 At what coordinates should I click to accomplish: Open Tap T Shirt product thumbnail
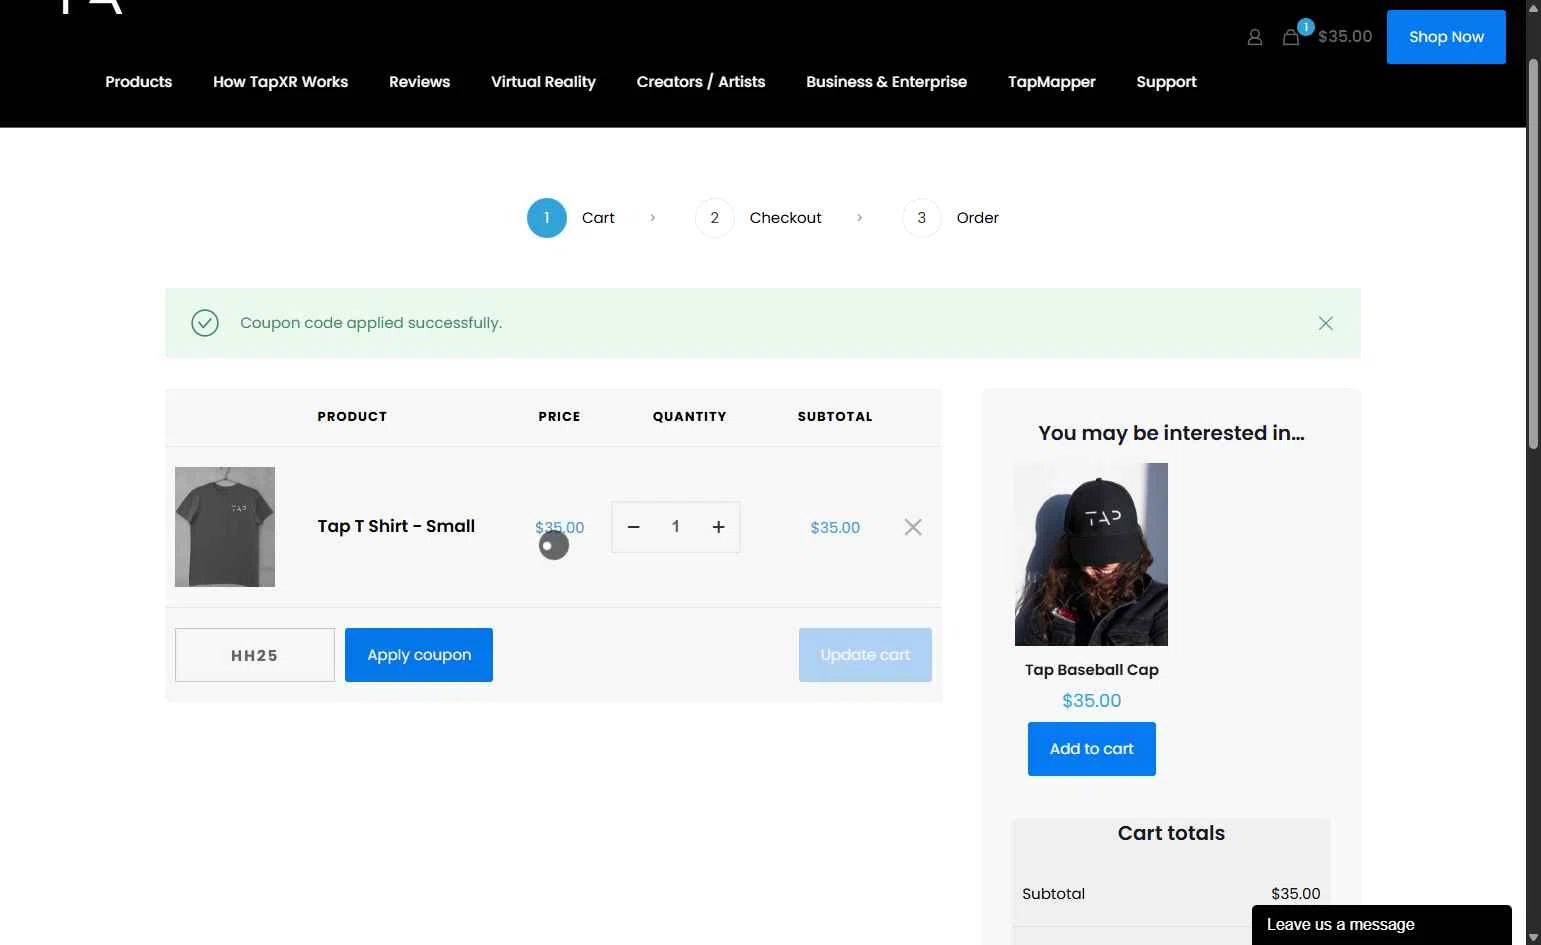[x=225, y=527]
